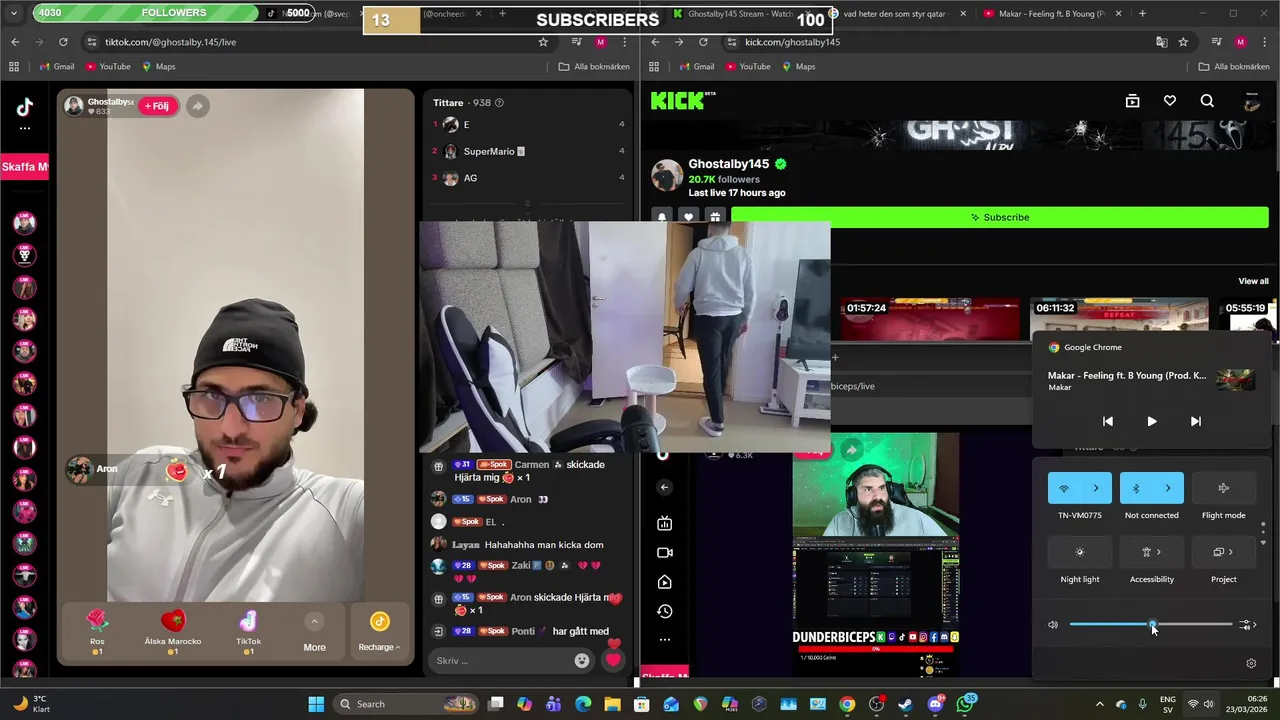The width and height of the screenshot is (1280, 720).
Task: Open TikTok sidebar three-dots menu
Action: point(25,128)
